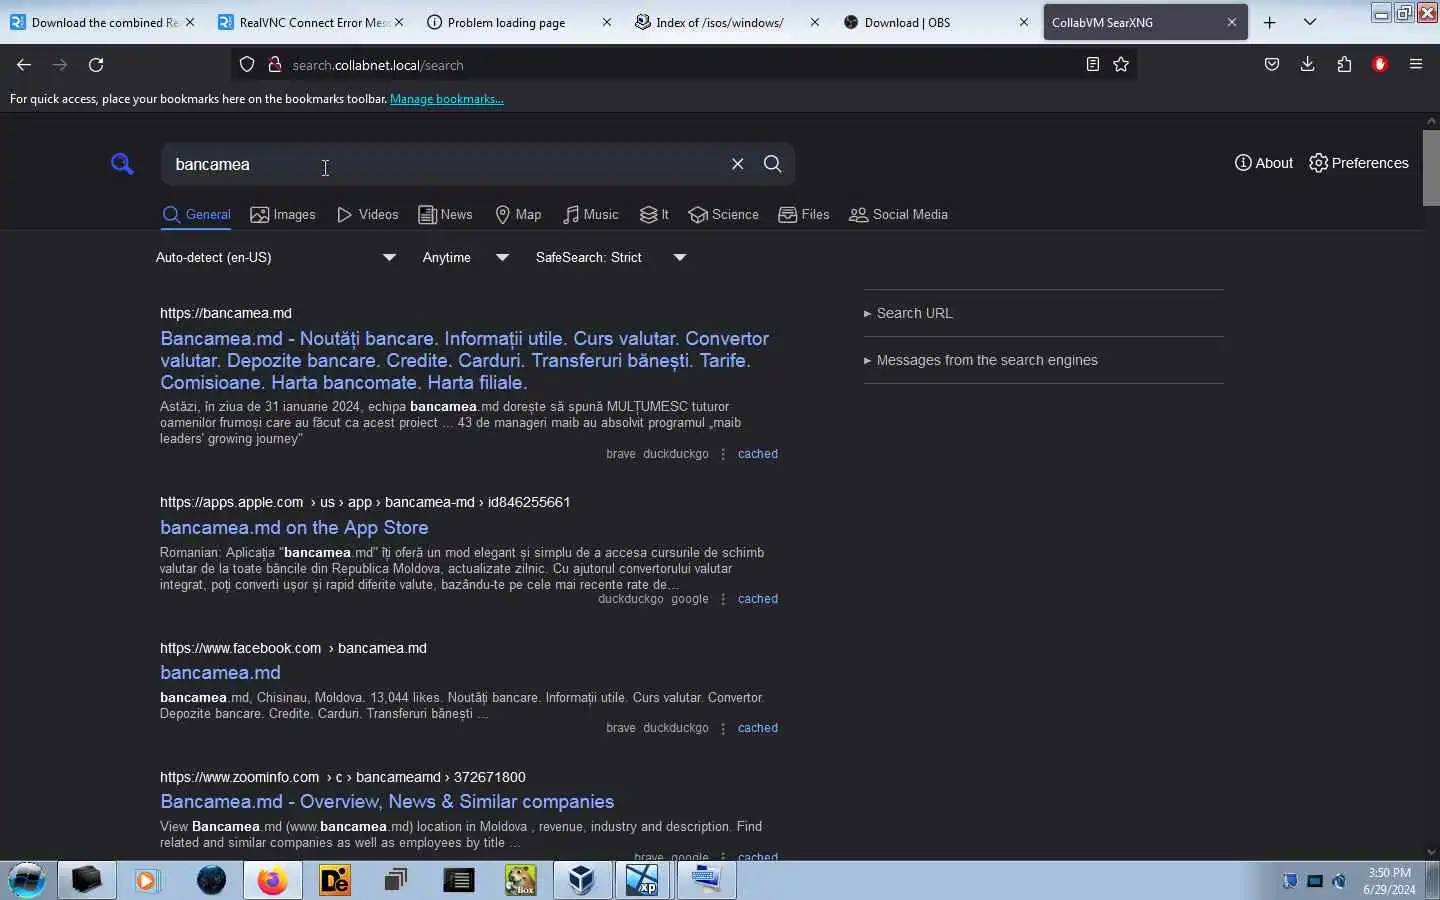The height and width of the screenshot is (900, 1440).
Task: Select the General search category
Action: pyautogui.click(x=196, y=215)
